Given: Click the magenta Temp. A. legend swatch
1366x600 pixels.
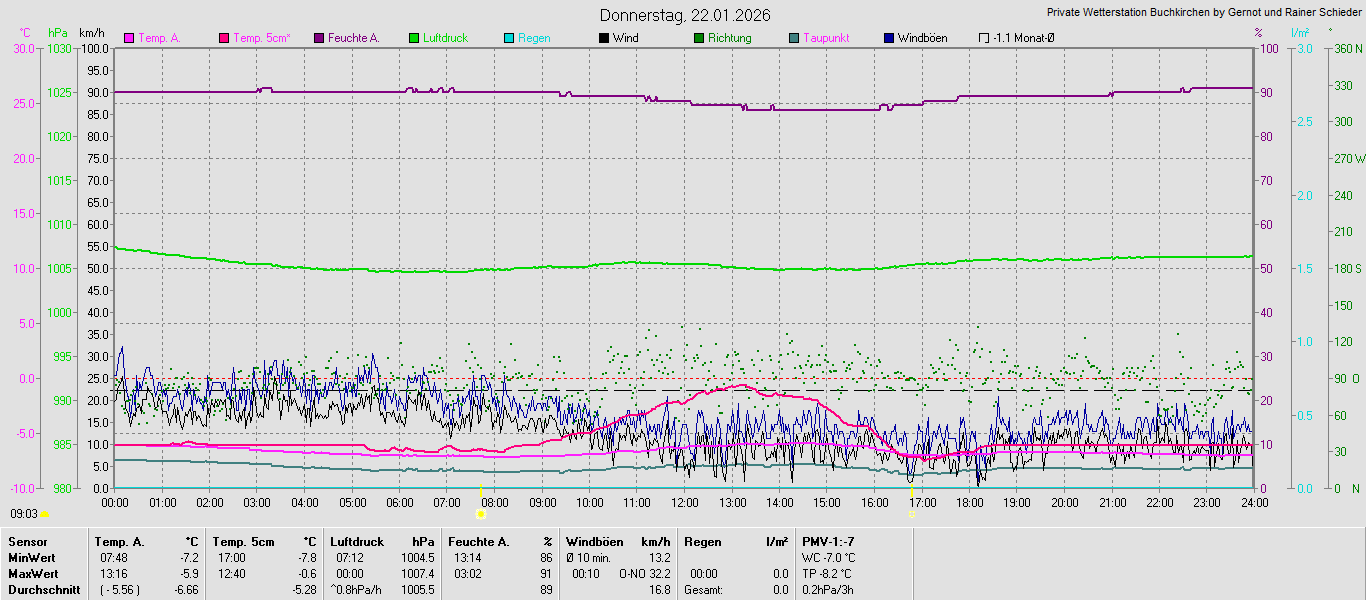Looking at the screenshot, I should pyautogui.click(x=129, y=38).
